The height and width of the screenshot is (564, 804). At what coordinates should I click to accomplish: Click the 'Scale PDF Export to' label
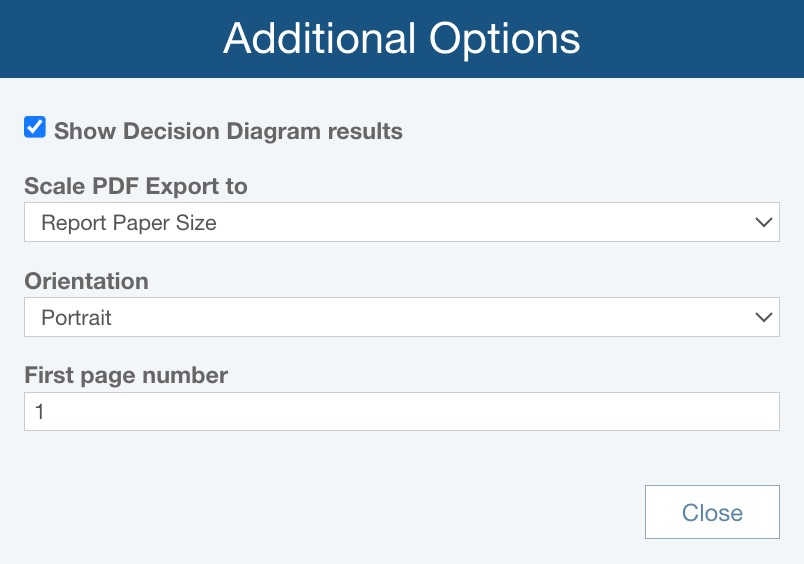tap(136, 186)
